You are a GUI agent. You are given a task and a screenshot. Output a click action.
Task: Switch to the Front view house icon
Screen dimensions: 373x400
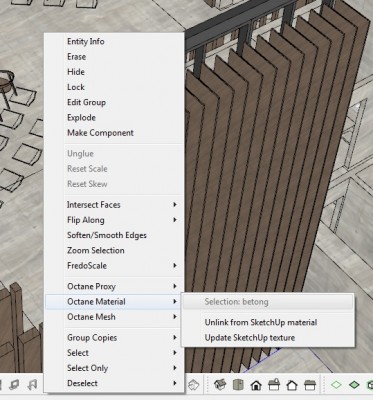click(256, 385)
